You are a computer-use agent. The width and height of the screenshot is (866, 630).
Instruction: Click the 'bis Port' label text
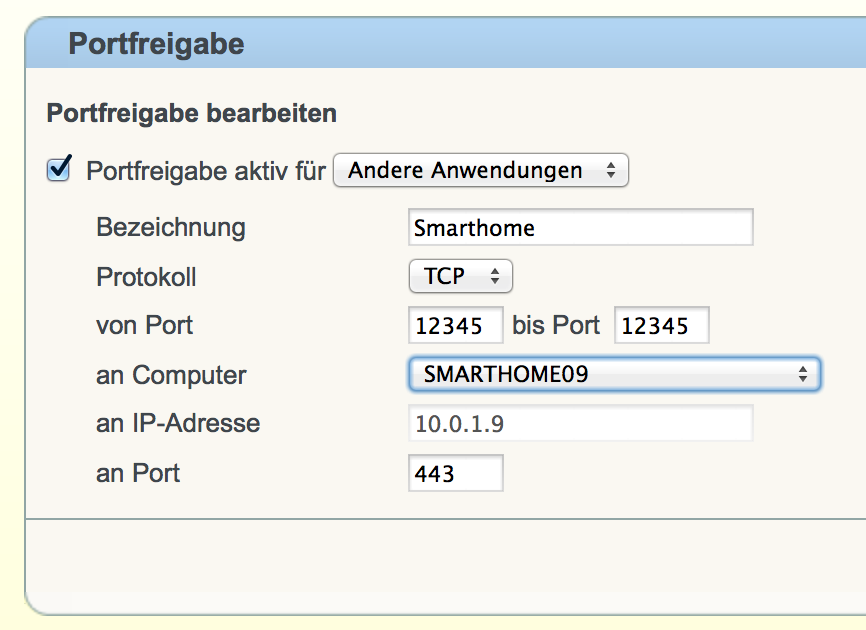pyautogui.click(x=556, y=325)
